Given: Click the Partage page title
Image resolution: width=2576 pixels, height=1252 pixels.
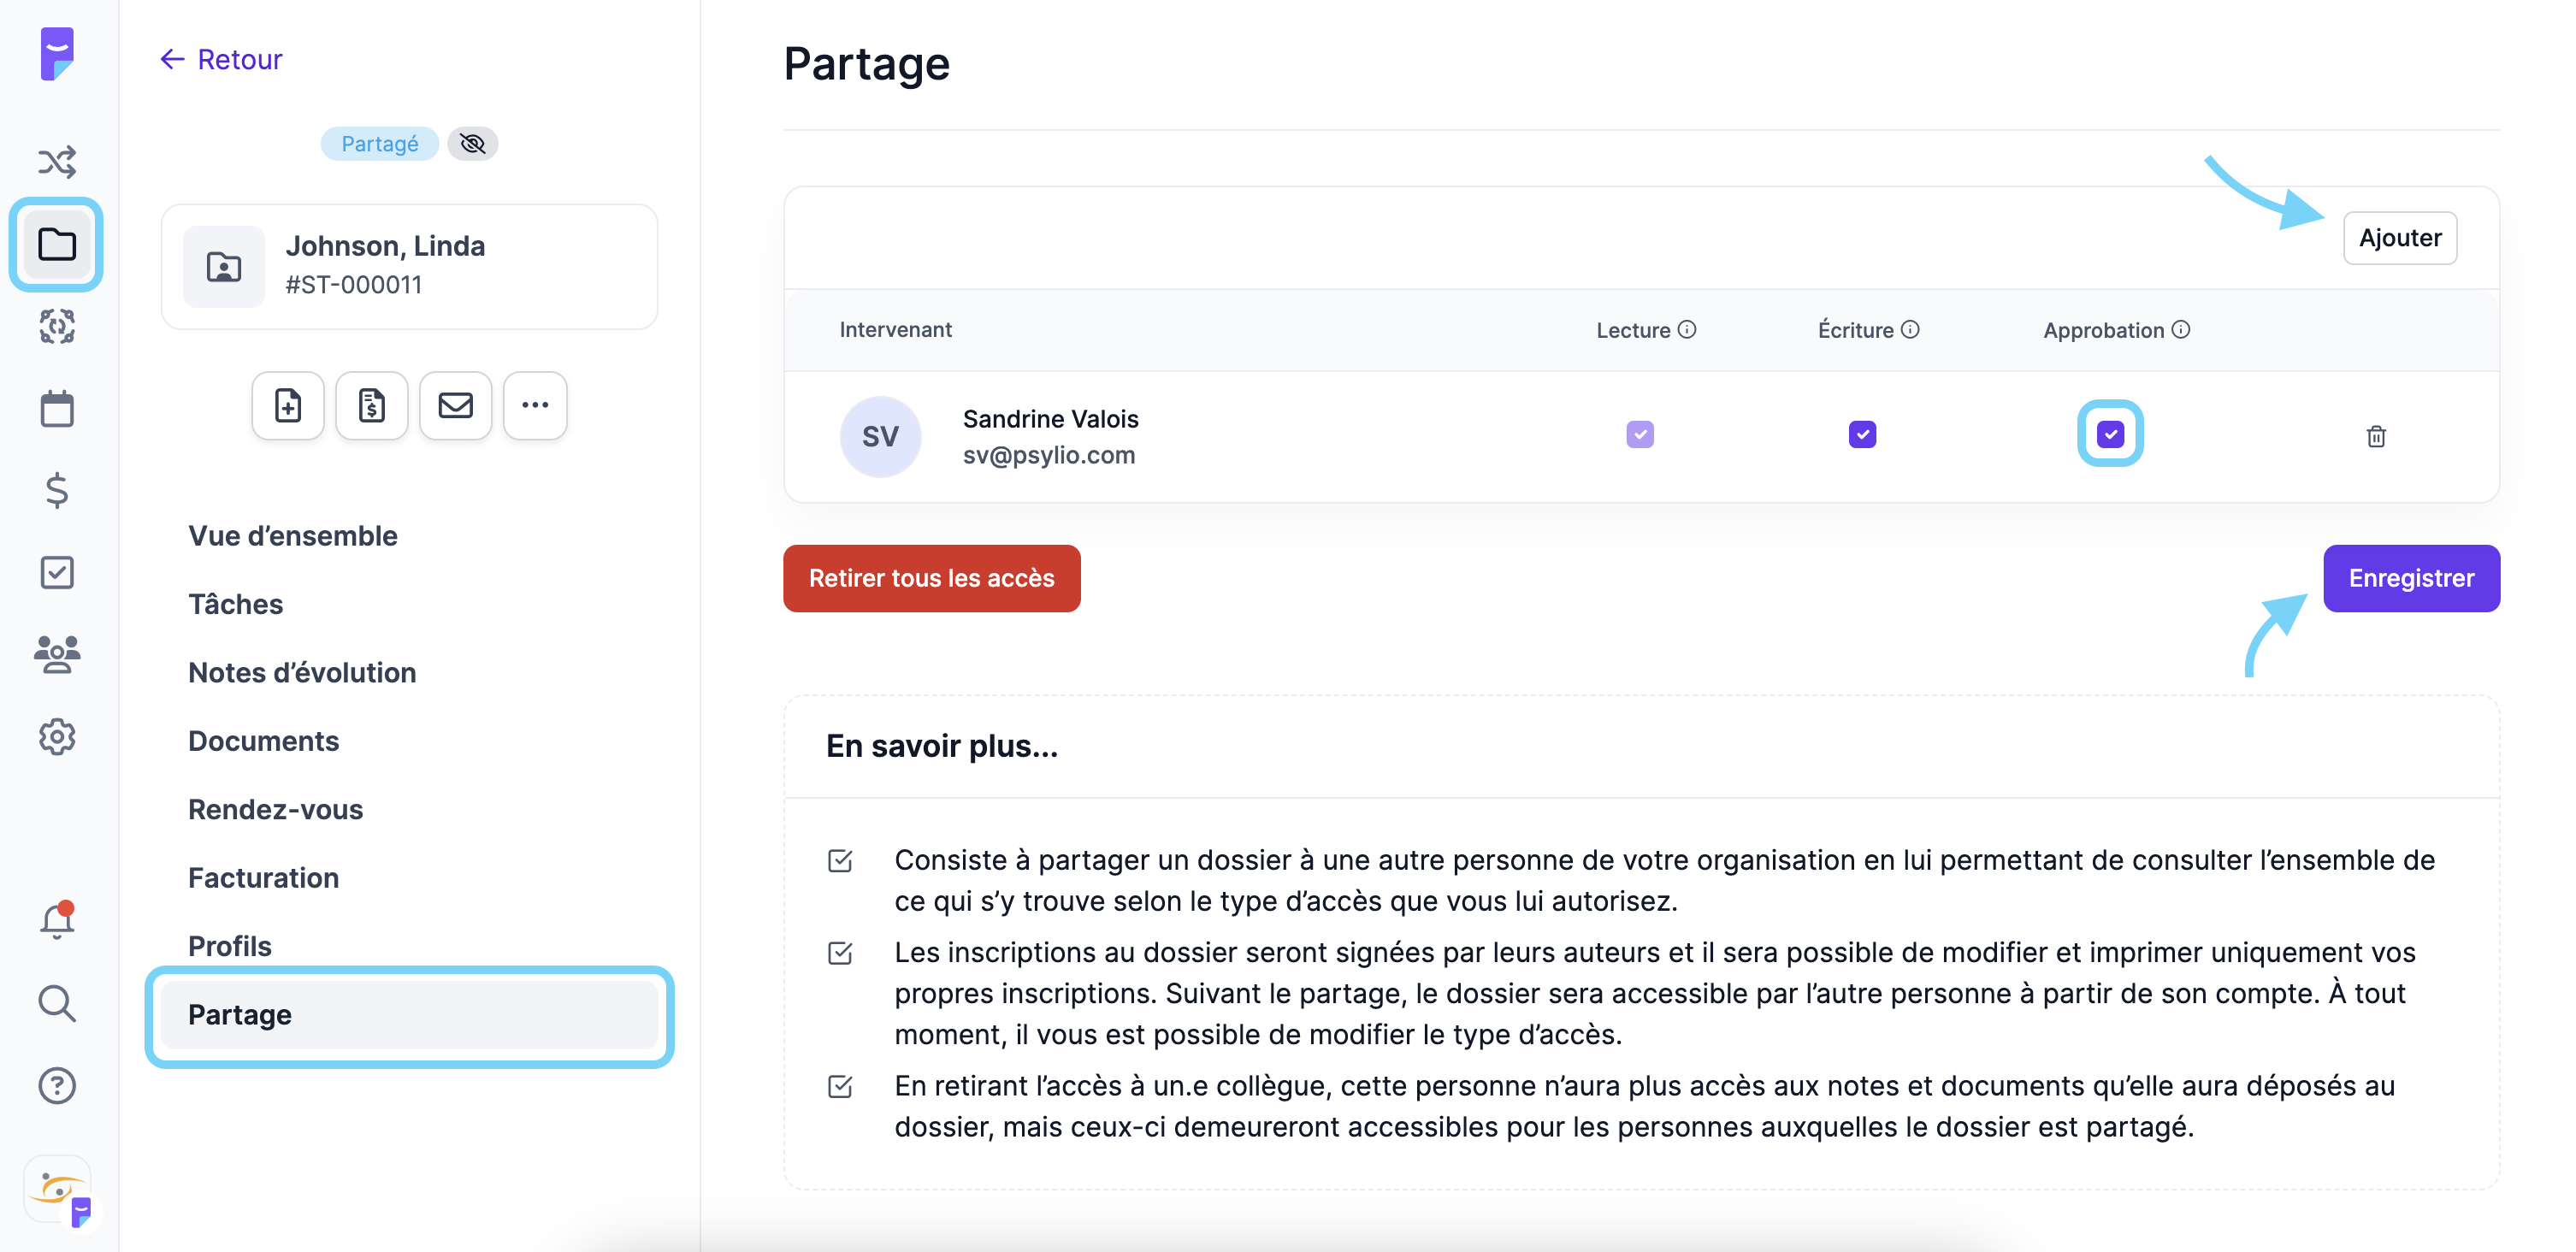Looking at the screenshot, I should pyautogui.click(x=866, y=64).
